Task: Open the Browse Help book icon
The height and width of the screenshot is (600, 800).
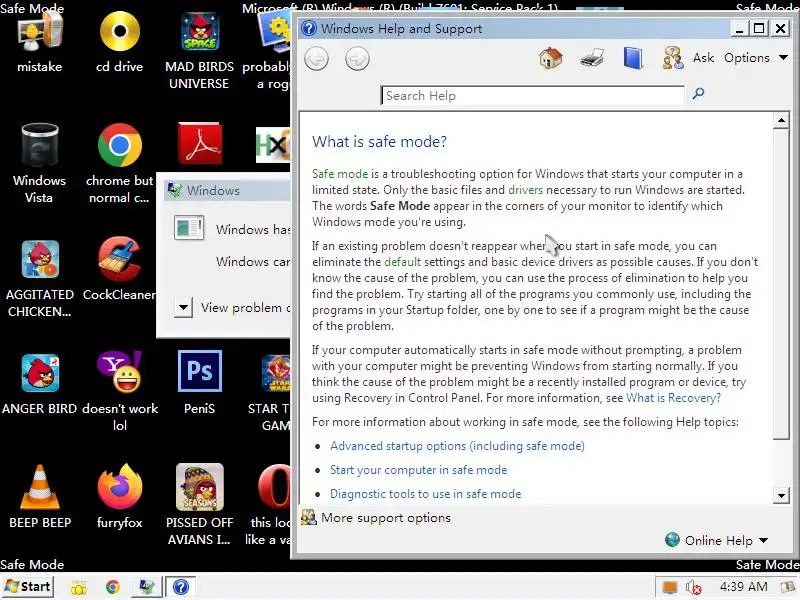Action: point(633,58)
